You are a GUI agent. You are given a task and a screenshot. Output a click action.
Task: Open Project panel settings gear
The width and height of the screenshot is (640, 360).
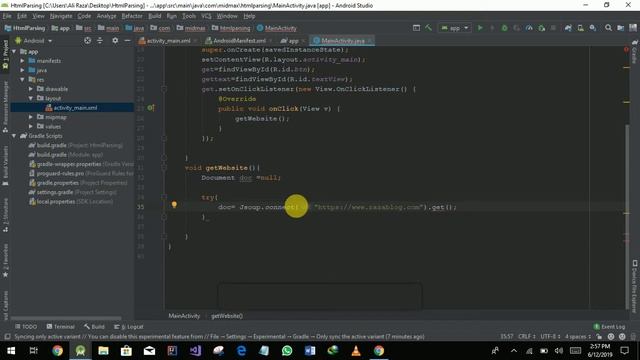[115, 40]
